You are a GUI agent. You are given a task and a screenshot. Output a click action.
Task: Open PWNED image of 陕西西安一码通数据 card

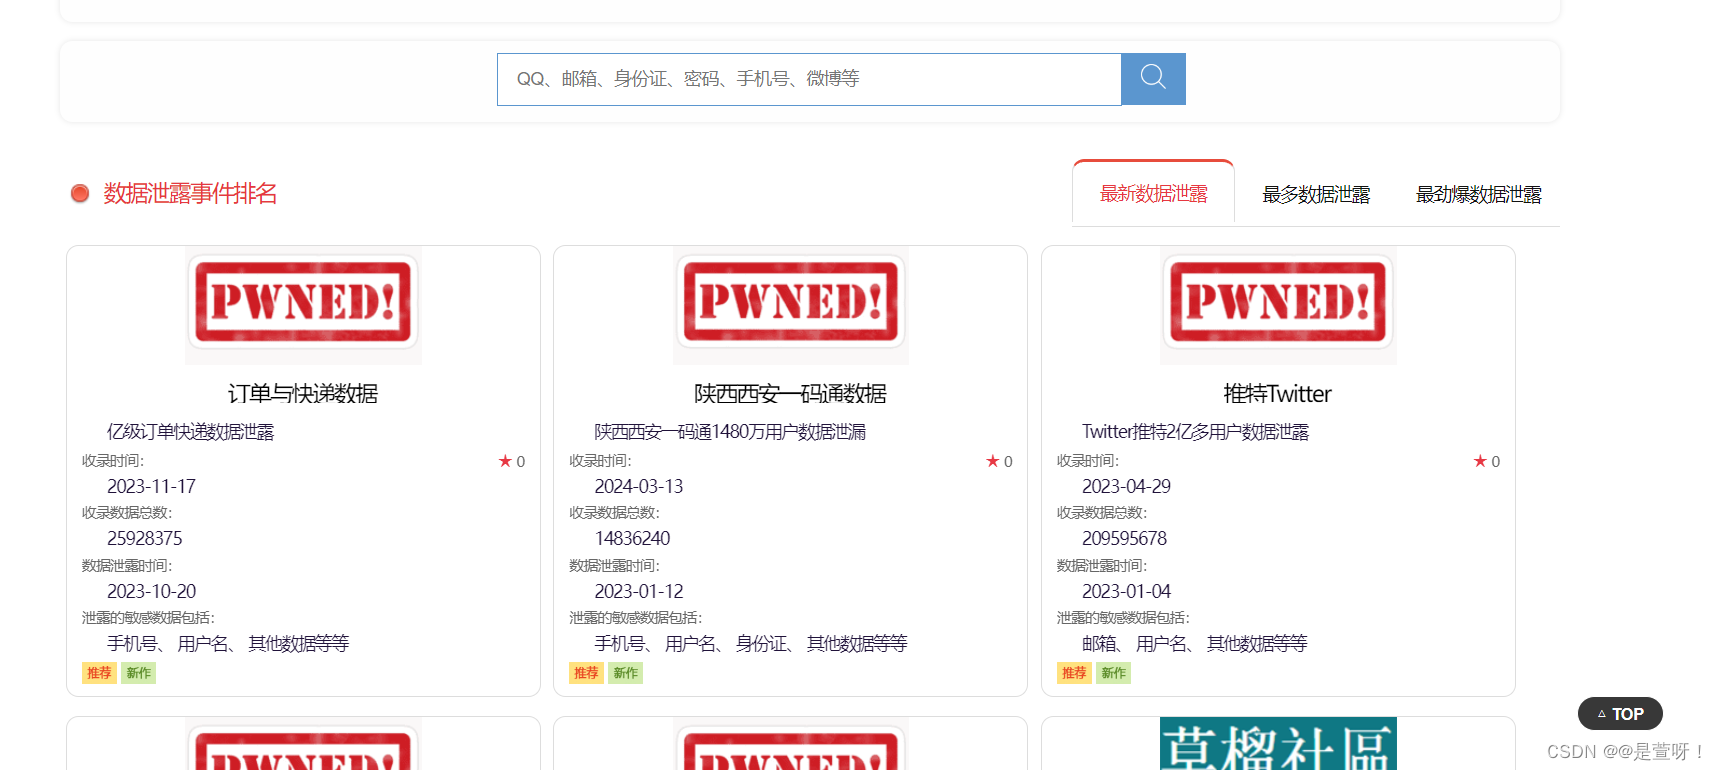pos(790,305)
